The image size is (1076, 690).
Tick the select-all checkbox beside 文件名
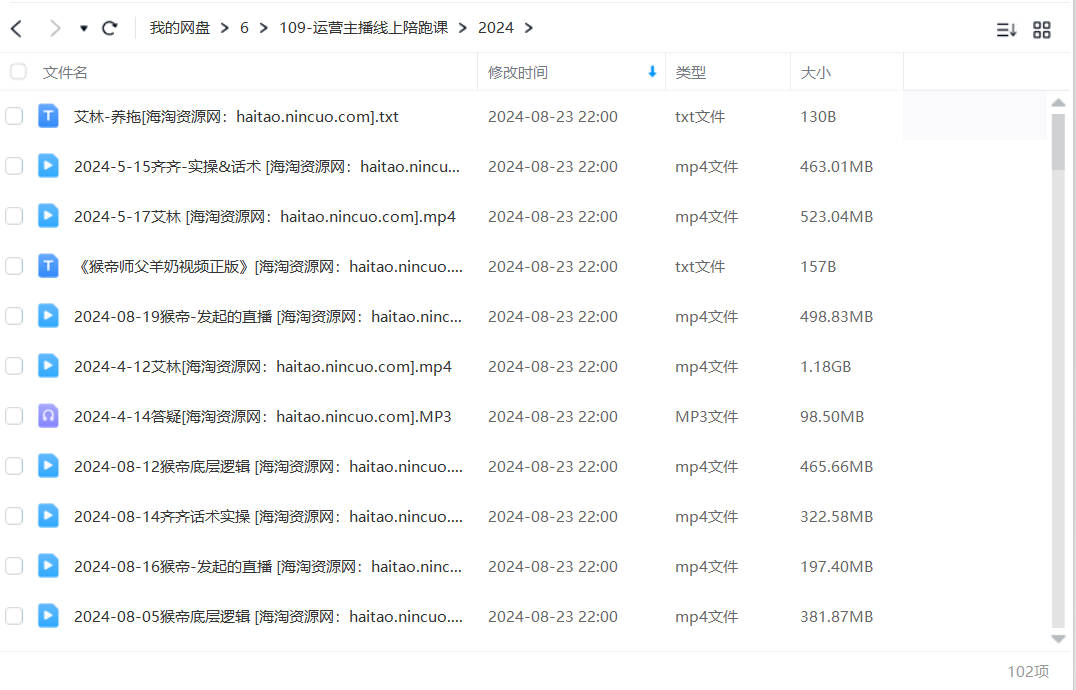point(19,71)
